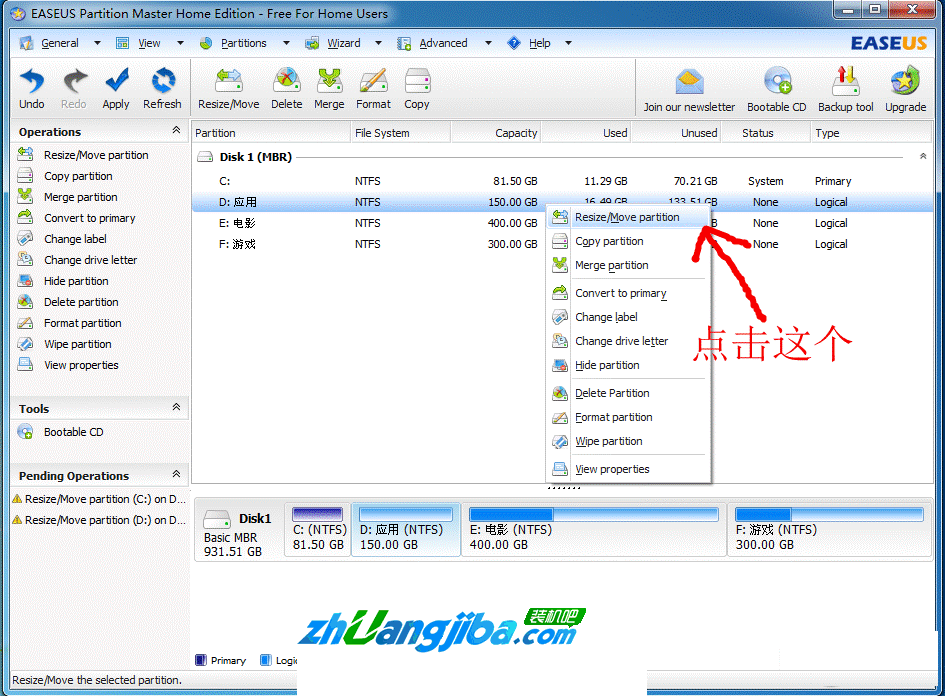Screen dimensions: 945x696
Task: Collapse the Tools panel
Action: [177, 408]
